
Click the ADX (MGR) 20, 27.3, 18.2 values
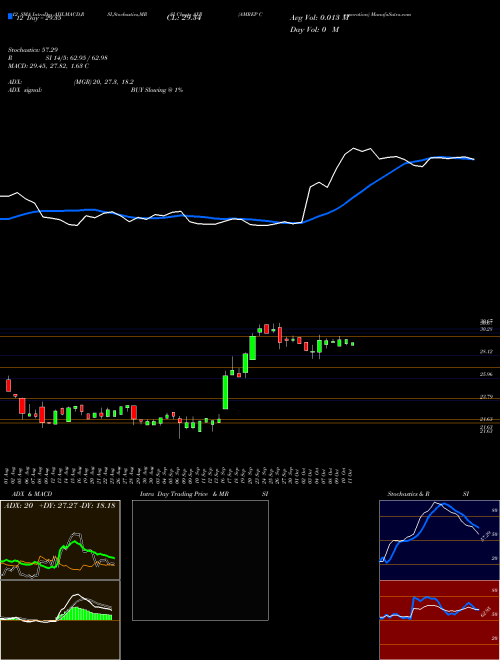[104, 82]
